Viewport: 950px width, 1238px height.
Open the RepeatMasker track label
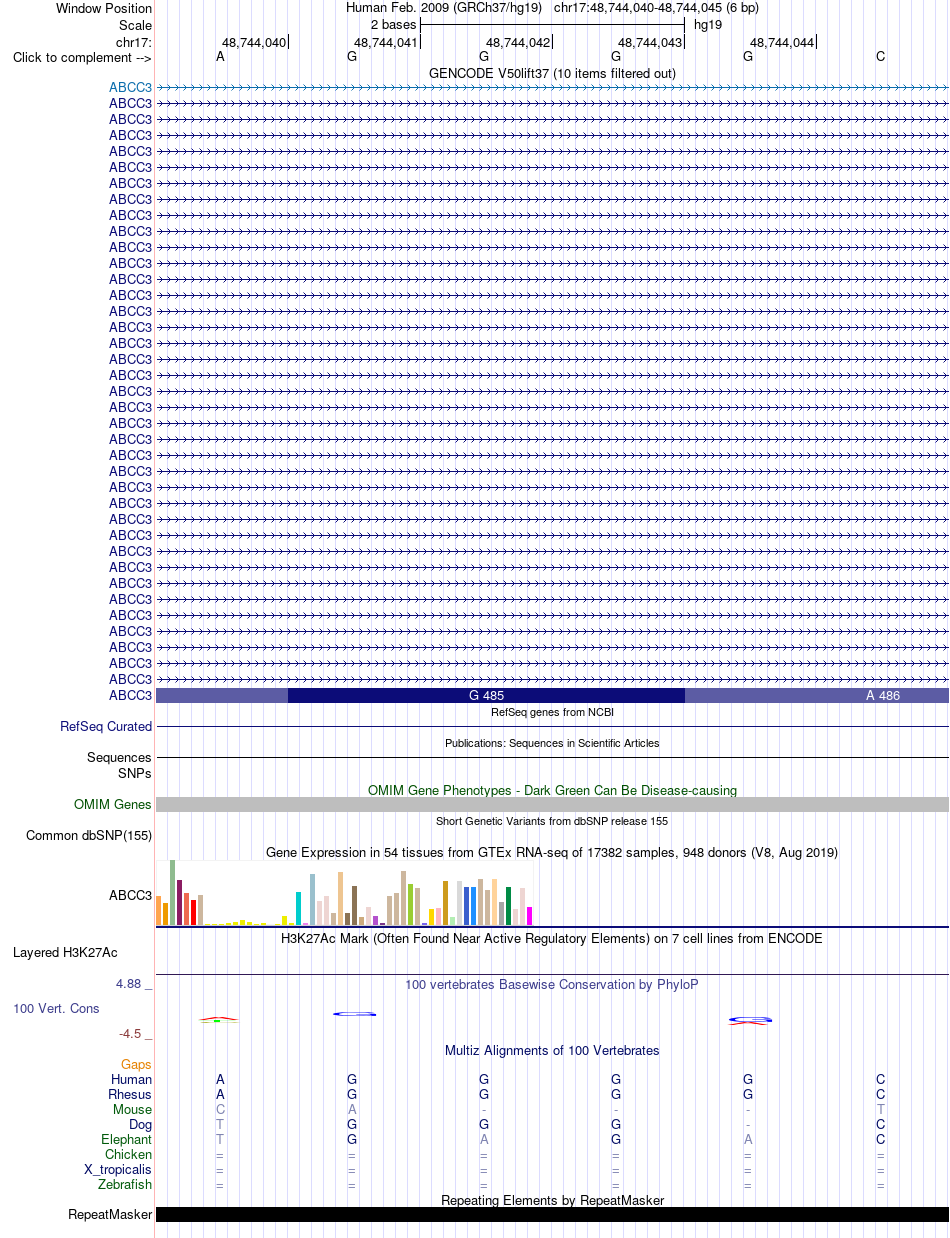point(110,1215)
